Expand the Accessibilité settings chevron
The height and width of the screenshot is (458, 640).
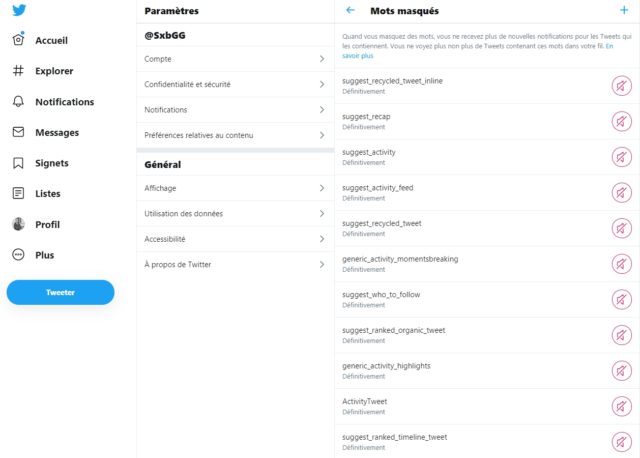[322, 239]
